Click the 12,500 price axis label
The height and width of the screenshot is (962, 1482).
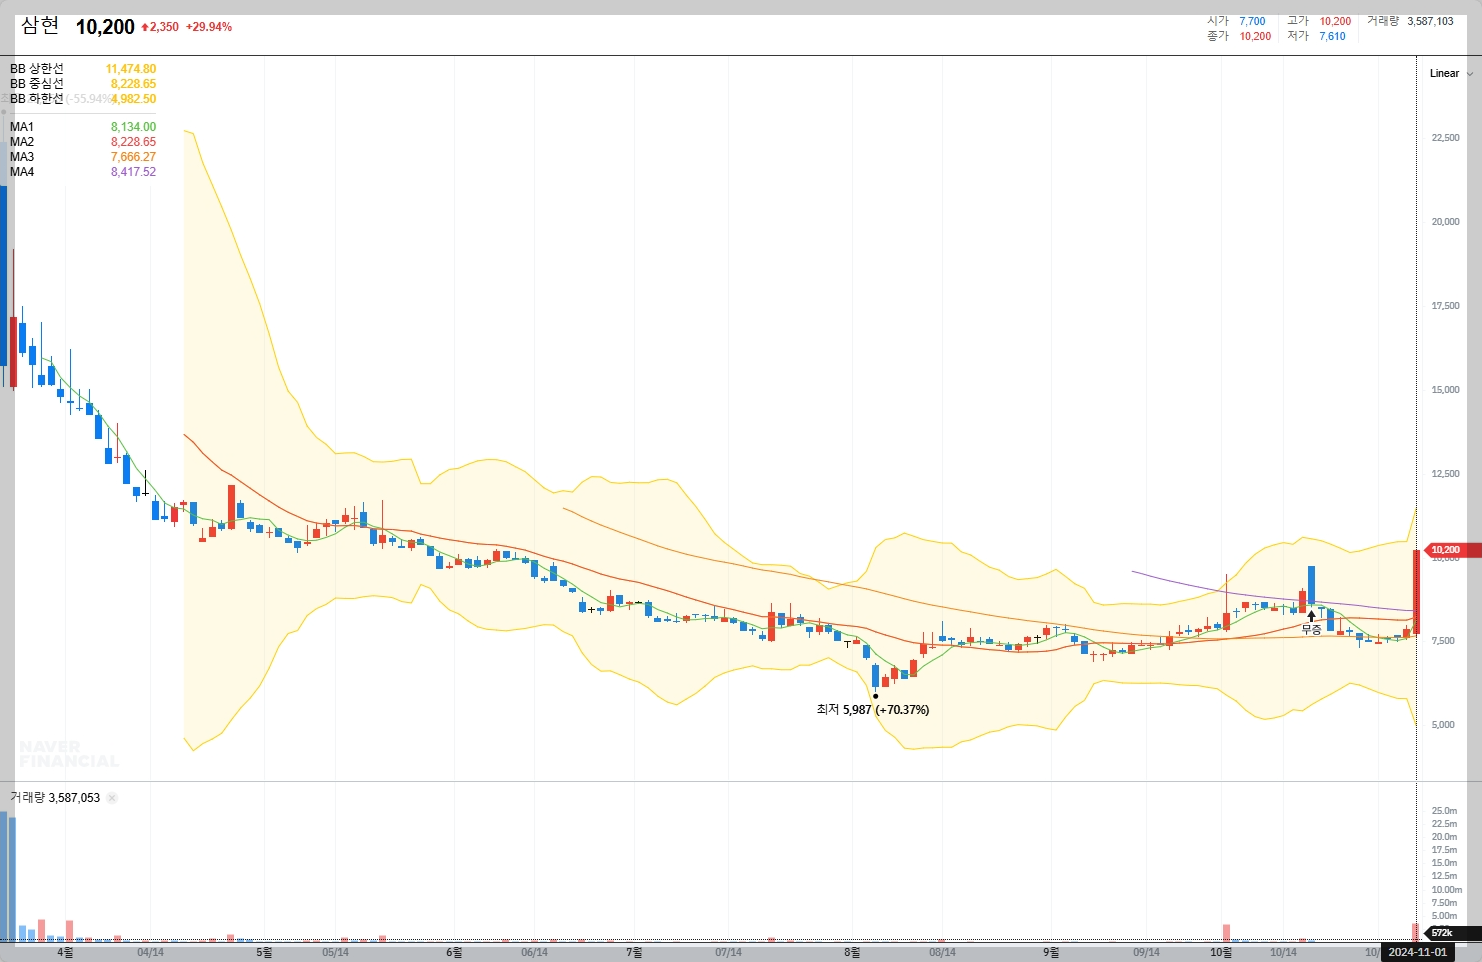(x=1446, y=474)
